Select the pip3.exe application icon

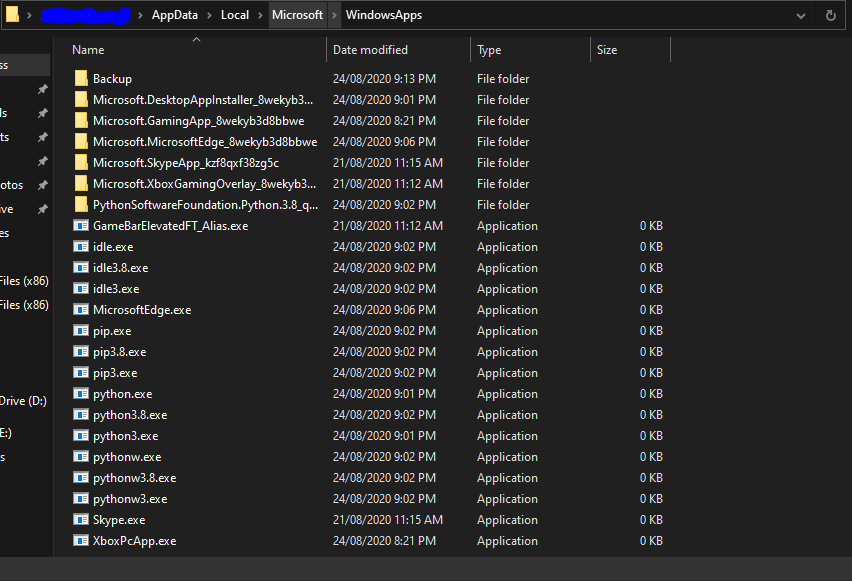click(x=81, y=373)
